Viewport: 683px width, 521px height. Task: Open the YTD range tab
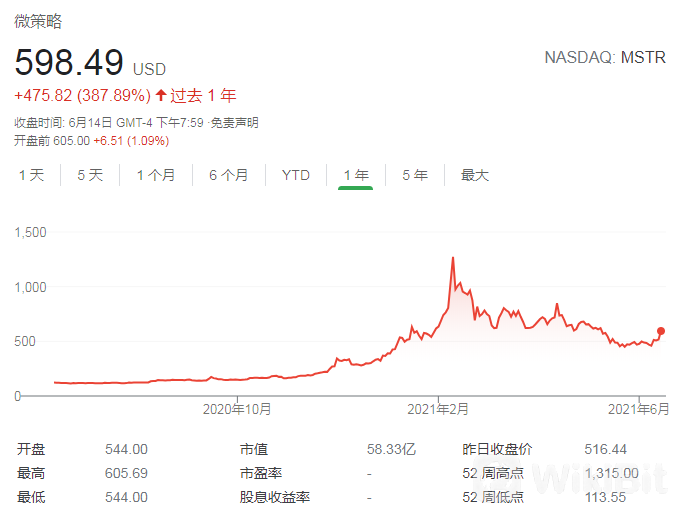[x=296, y=175]
